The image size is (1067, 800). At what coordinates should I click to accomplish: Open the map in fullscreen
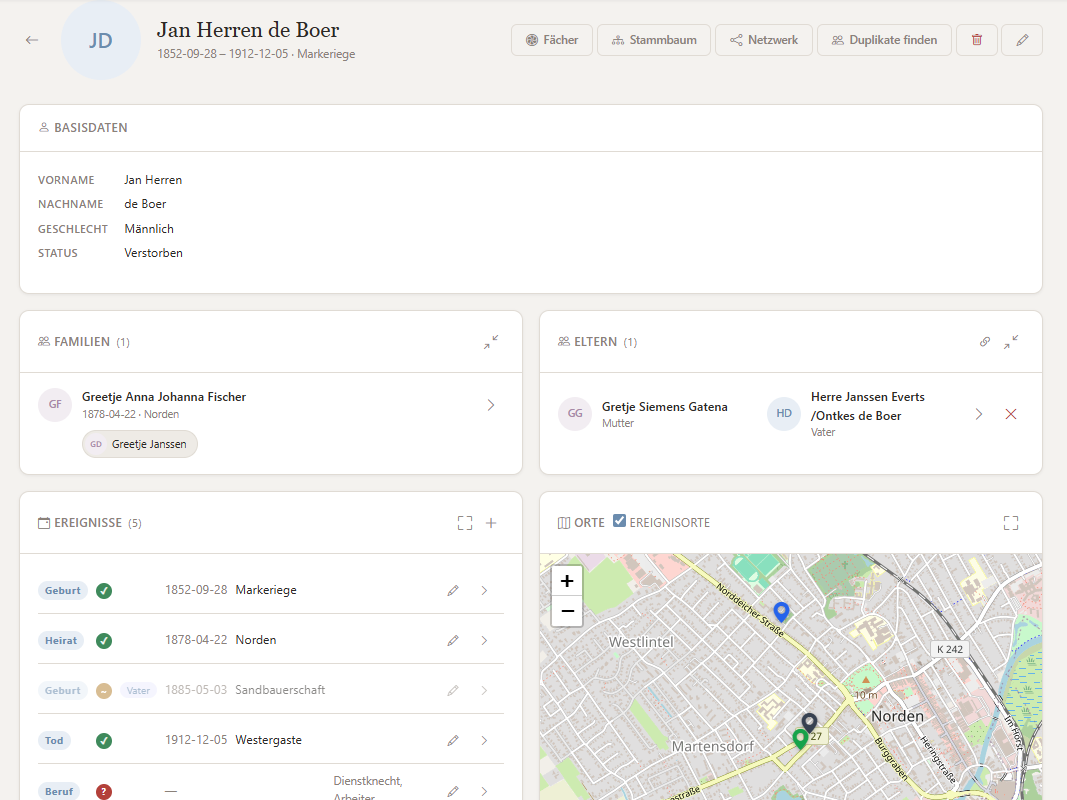click(x=1011, y=523)
